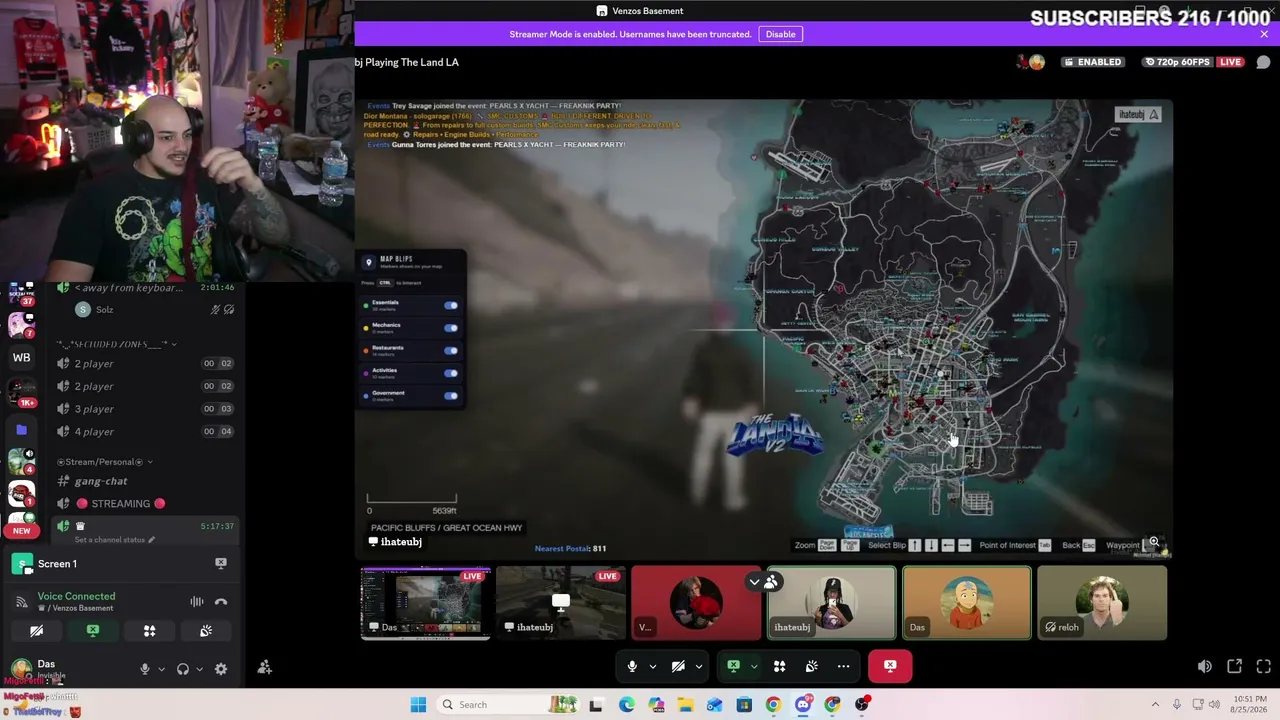The height and width of the screenshot is (720, 1280).
Task: Collapse the SECLUDED ZONES category
Action: coord(116,344)
